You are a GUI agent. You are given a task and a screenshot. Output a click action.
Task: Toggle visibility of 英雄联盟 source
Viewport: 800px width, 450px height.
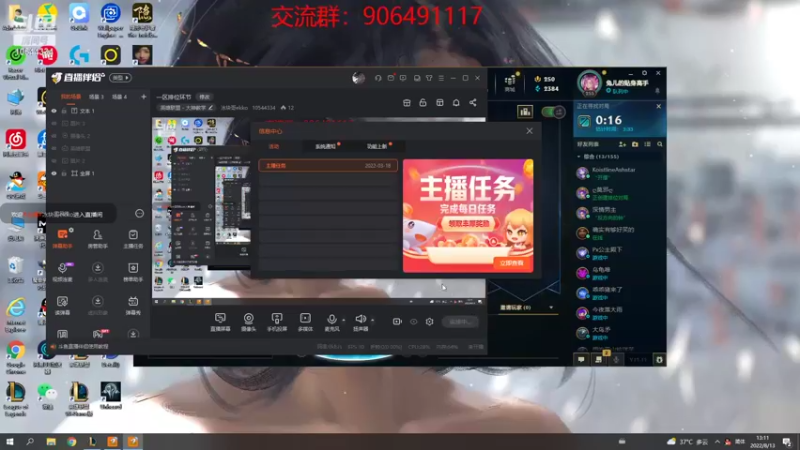tap(54, 148)
